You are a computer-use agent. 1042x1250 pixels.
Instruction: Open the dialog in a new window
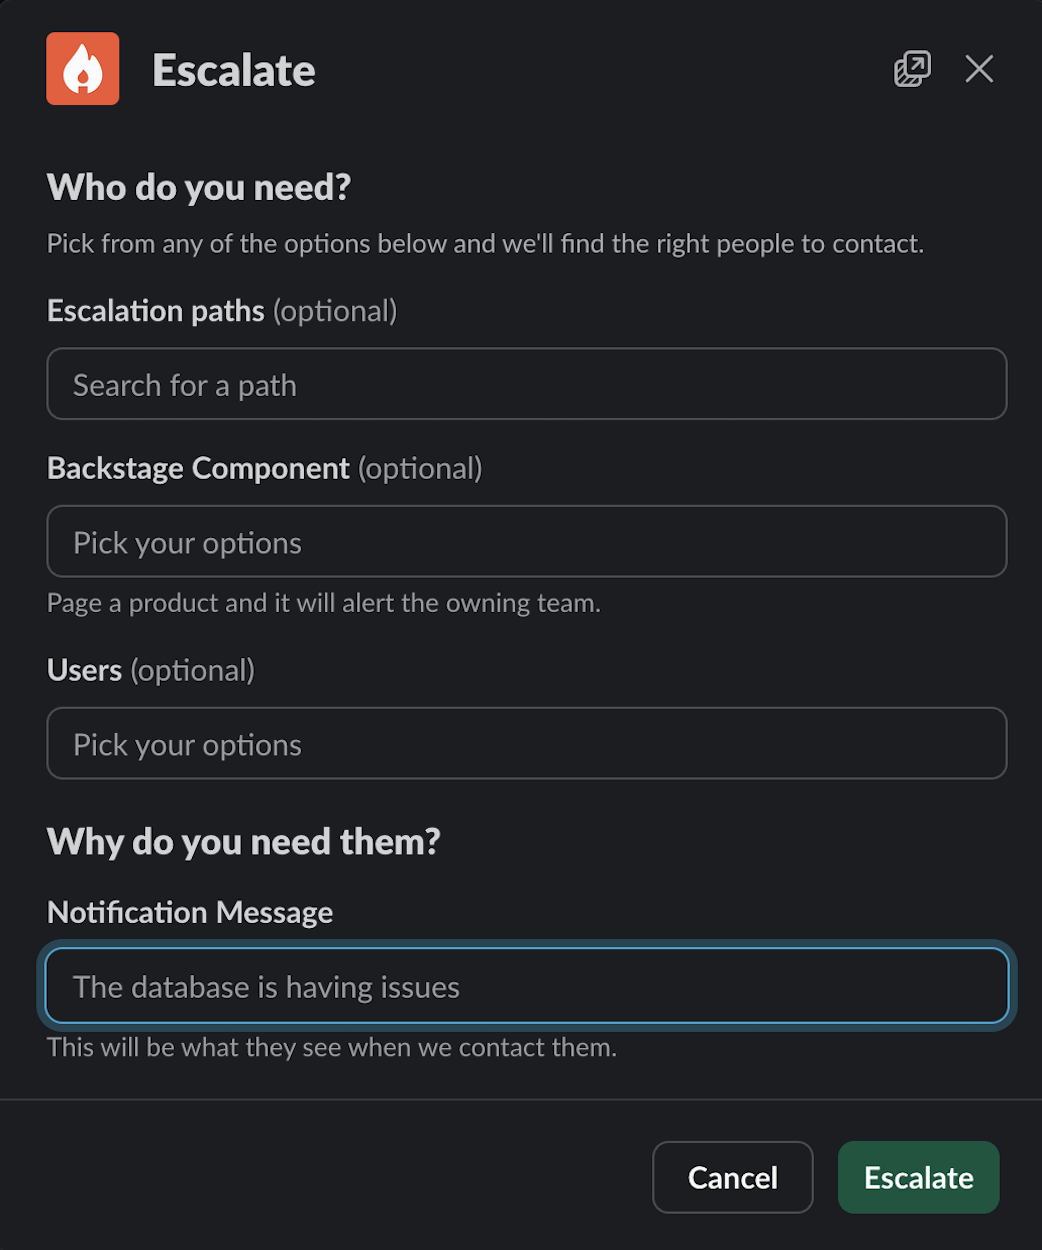coord(911,69)
